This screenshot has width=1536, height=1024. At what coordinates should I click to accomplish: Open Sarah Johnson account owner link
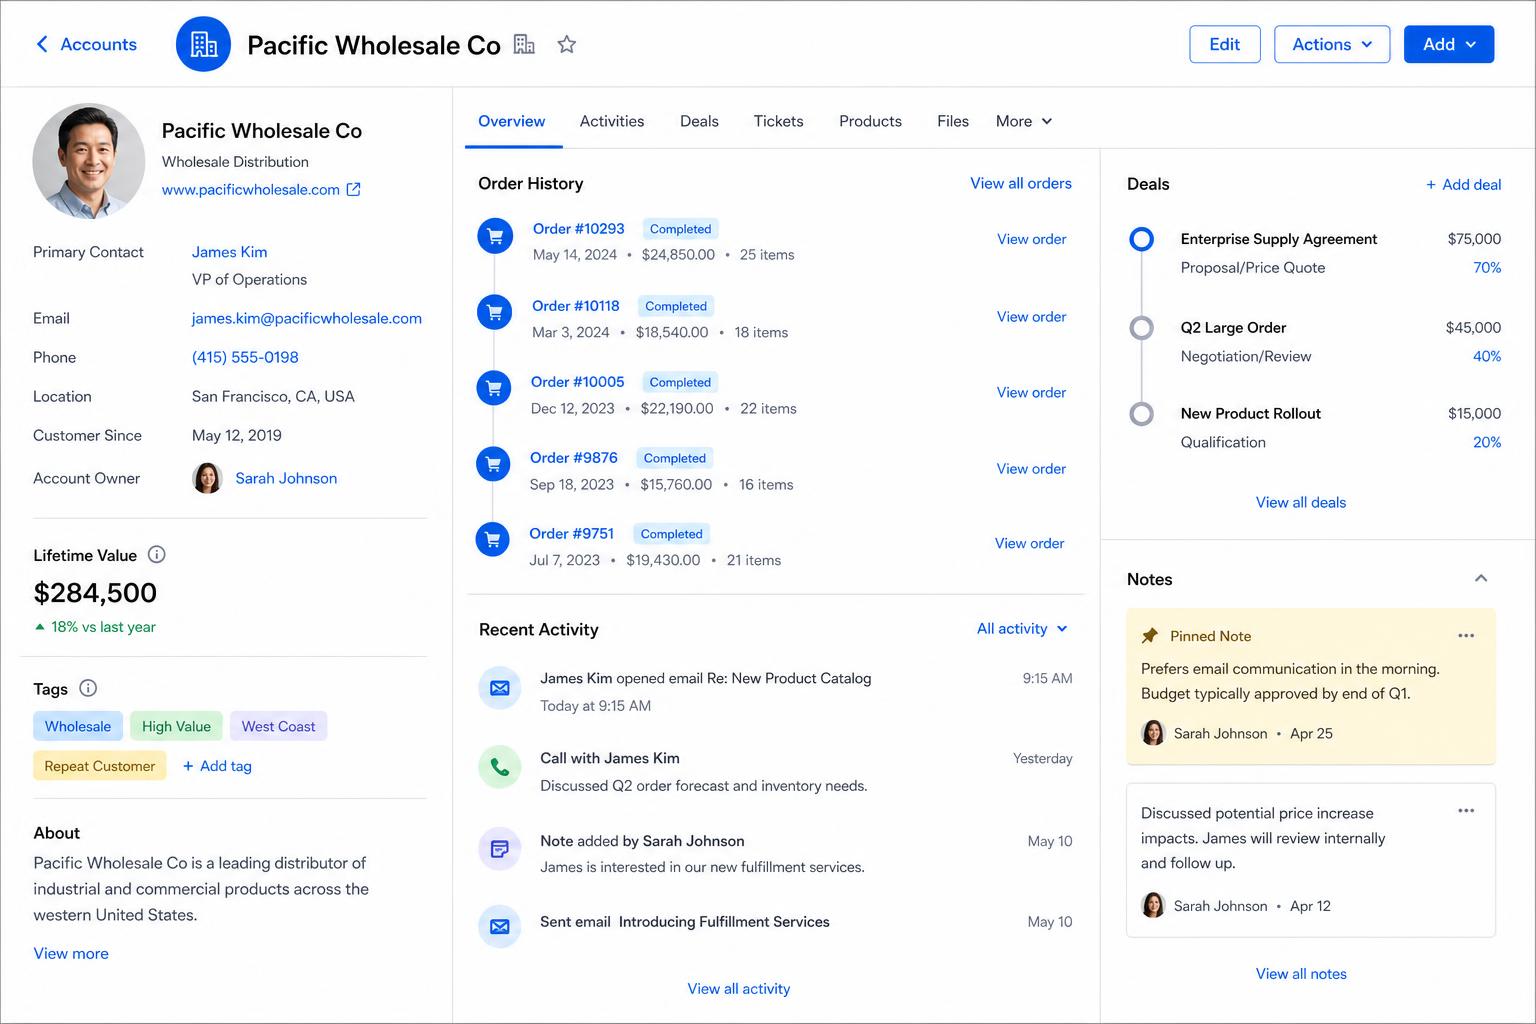(286, 478)
